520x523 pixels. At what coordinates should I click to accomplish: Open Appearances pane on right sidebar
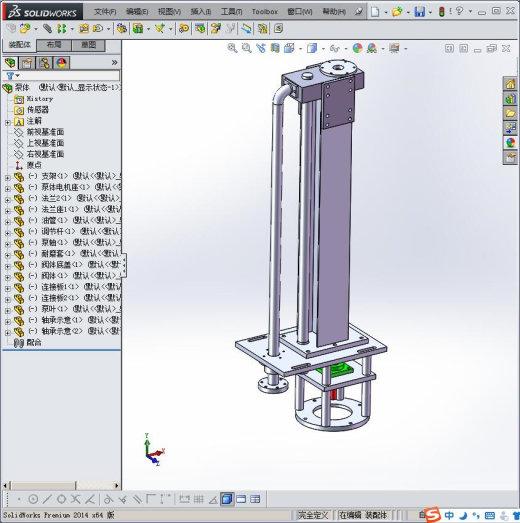click(510, 143)
